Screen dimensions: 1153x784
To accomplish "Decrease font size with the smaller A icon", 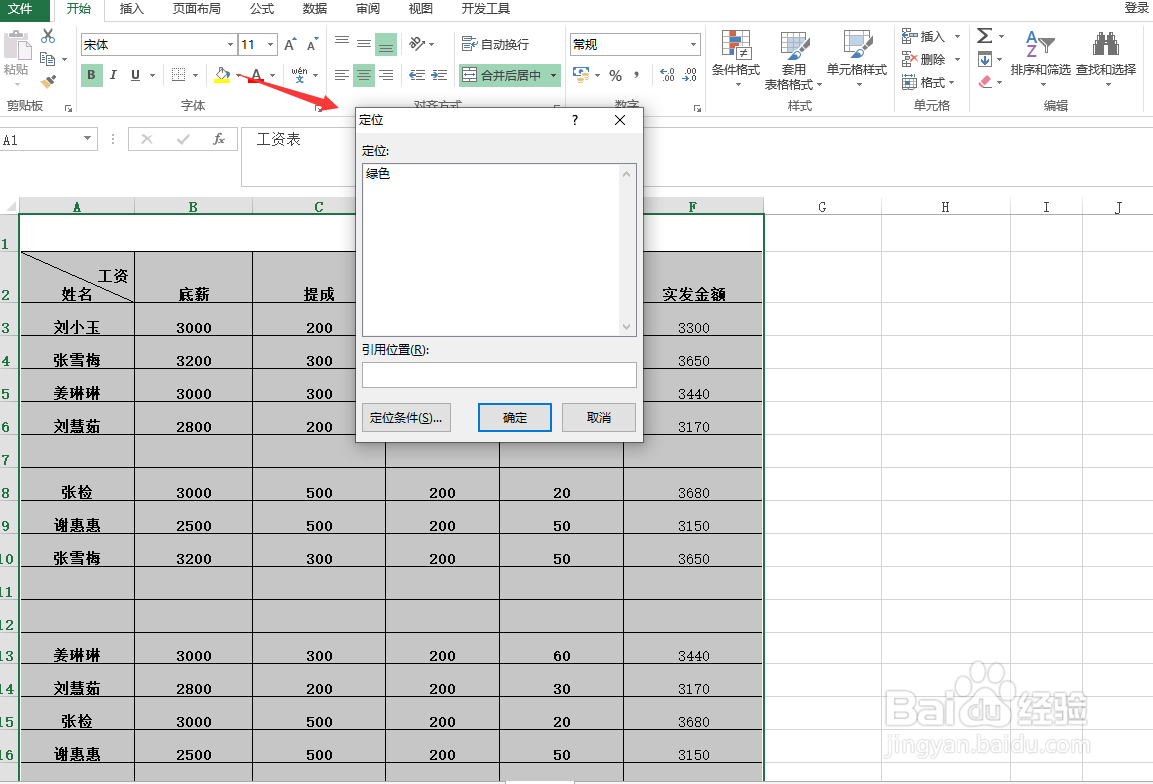I will (313, 45).
